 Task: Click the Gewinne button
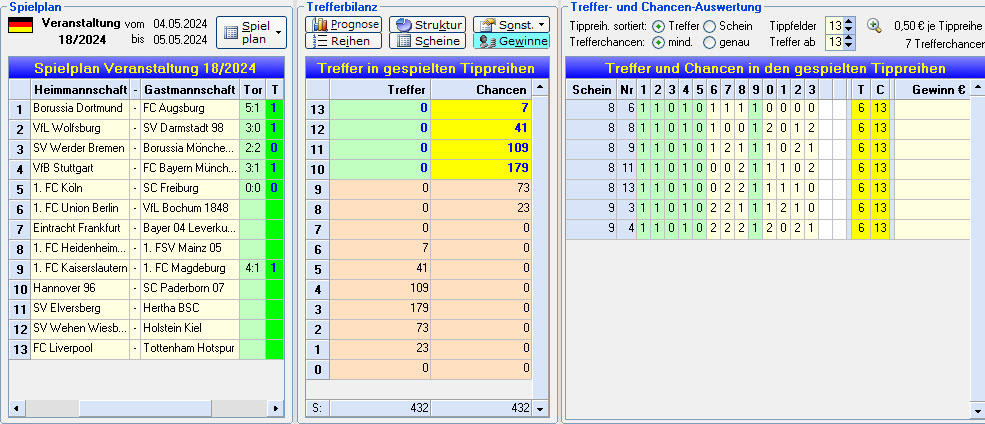click(511, 41)
